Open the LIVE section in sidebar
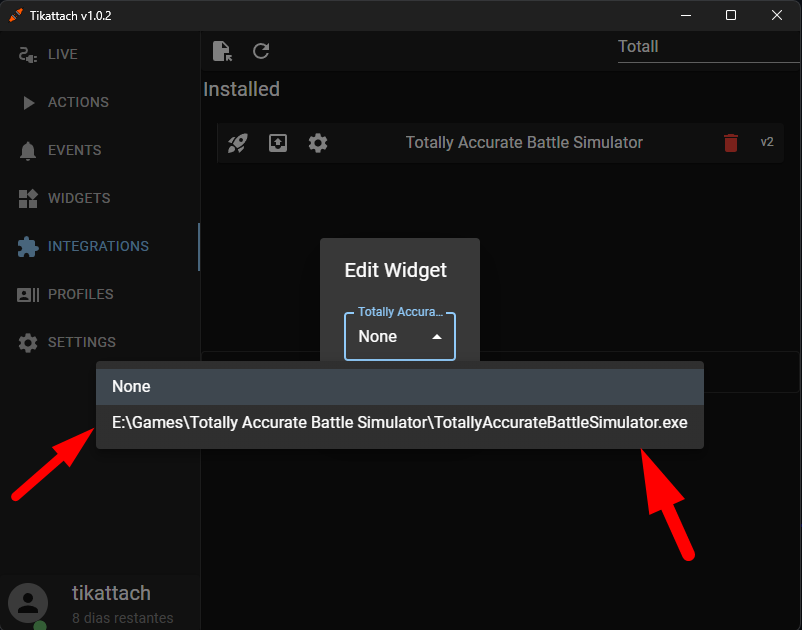The width and height of the screenshot is (802, 630). pyautogui.click(x=100, y=54)
